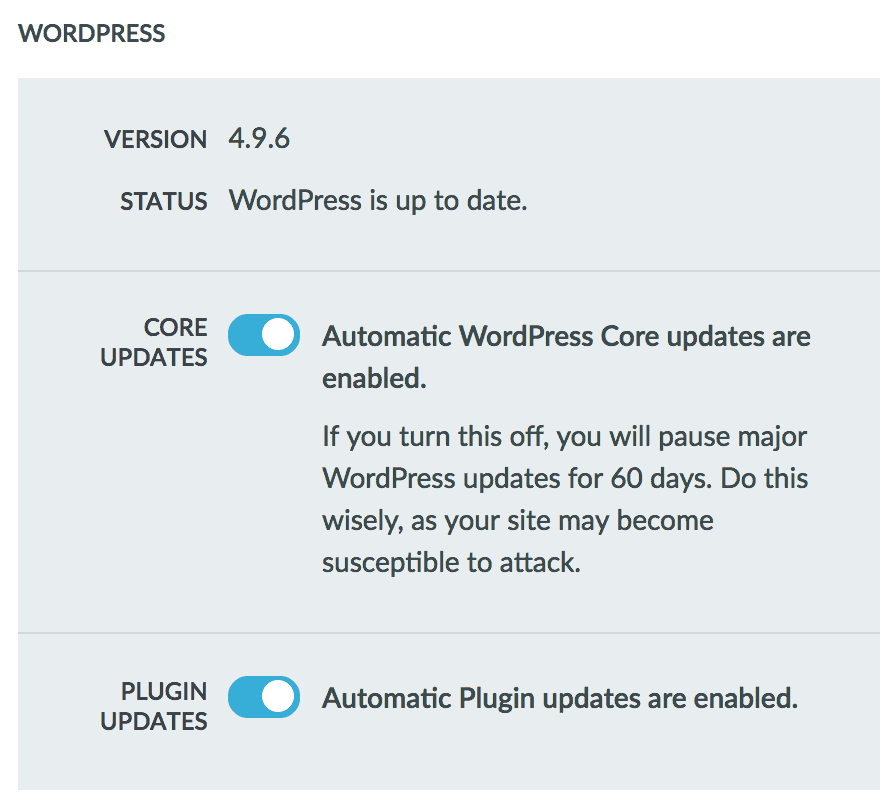
Task: Click the version number 4.9.6
Action: coord(259,138)
